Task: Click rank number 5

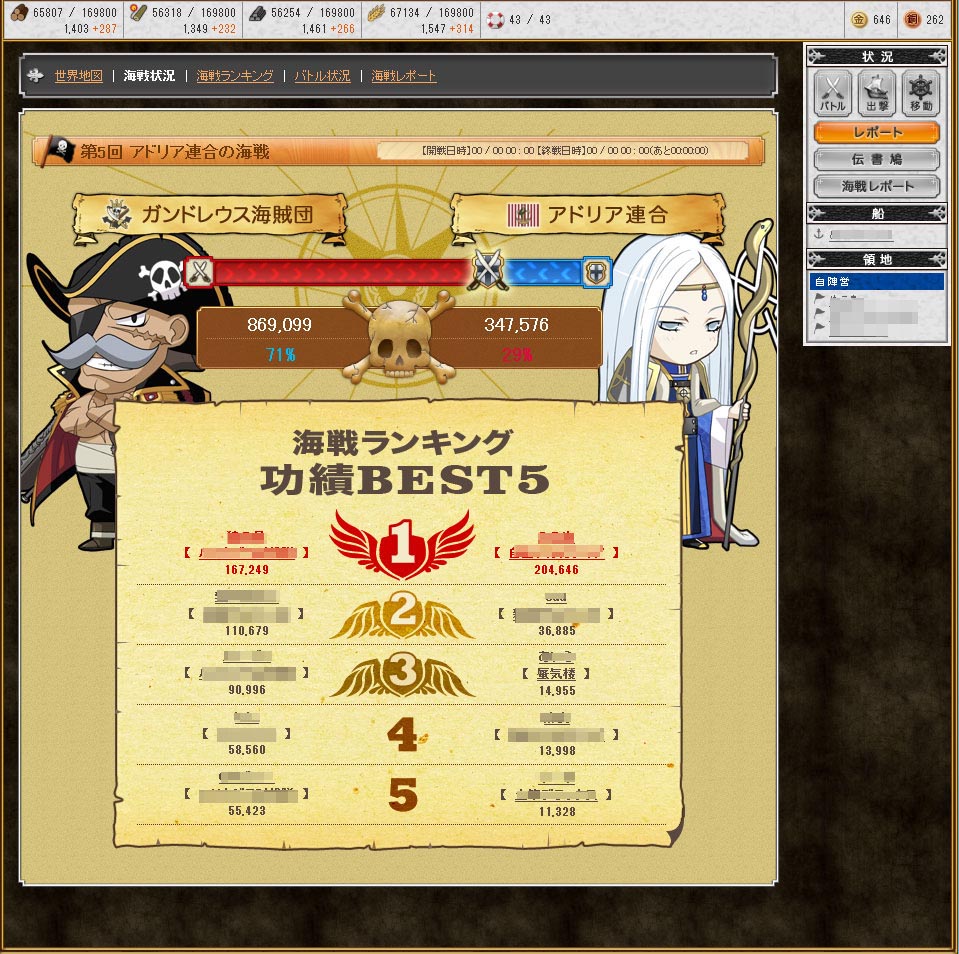Action: coord(403,794)
